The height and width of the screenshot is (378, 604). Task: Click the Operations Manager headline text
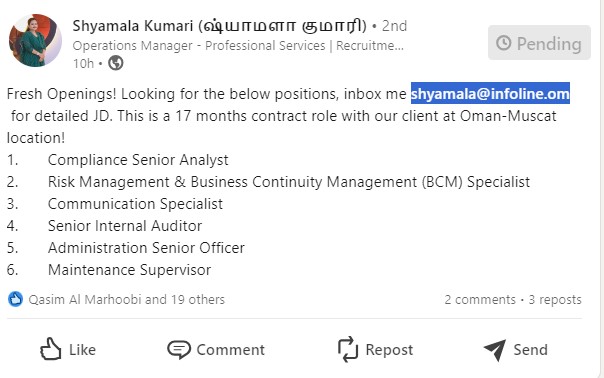pos(238,45)
